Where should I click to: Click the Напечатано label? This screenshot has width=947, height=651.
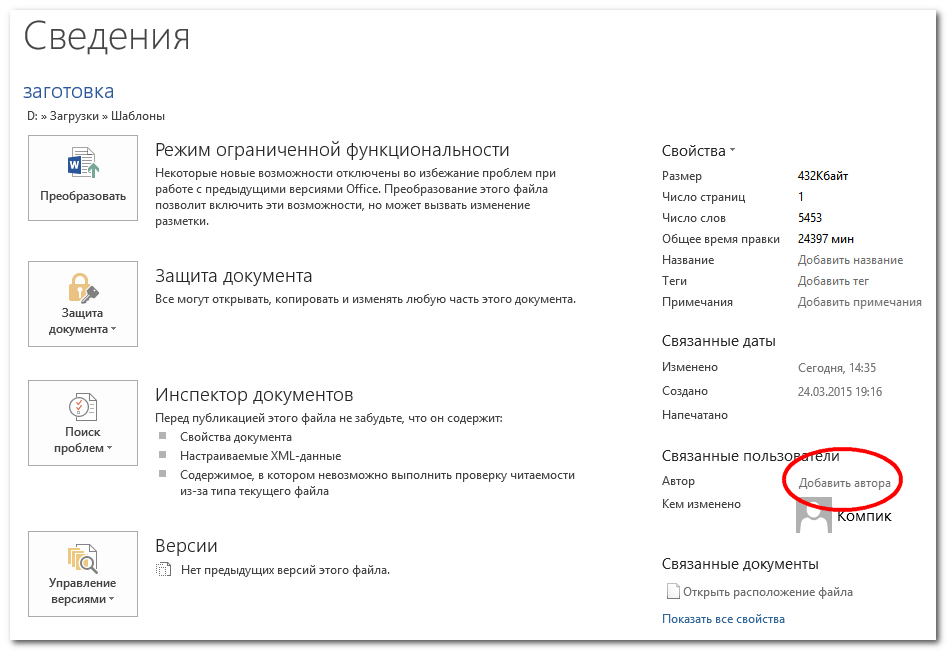[695, 415]
